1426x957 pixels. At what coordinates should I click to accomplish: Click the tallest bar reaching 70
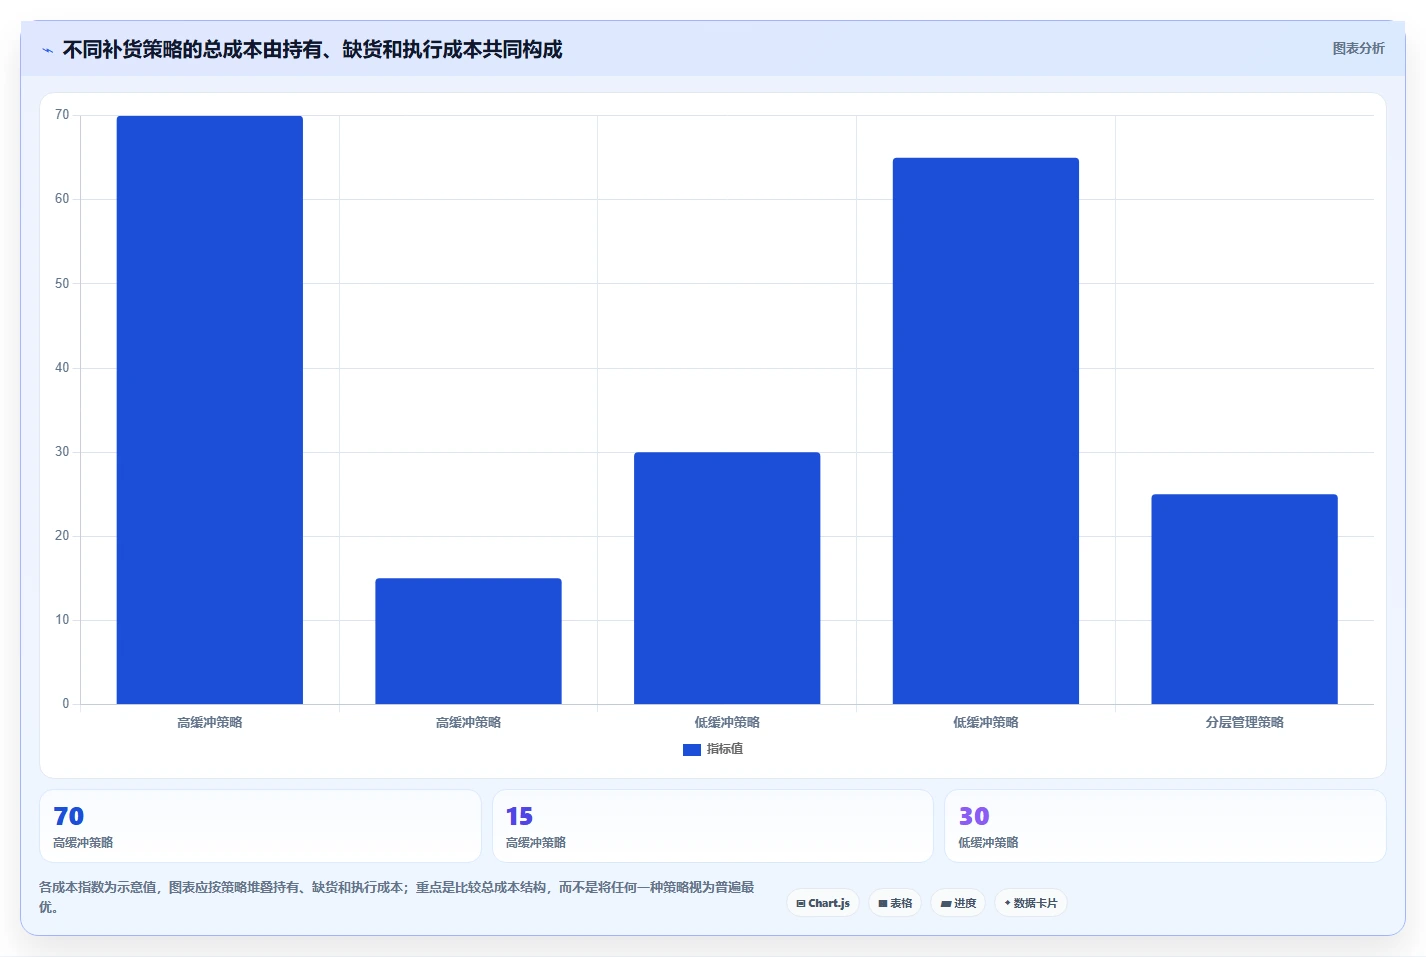point(210,410)
